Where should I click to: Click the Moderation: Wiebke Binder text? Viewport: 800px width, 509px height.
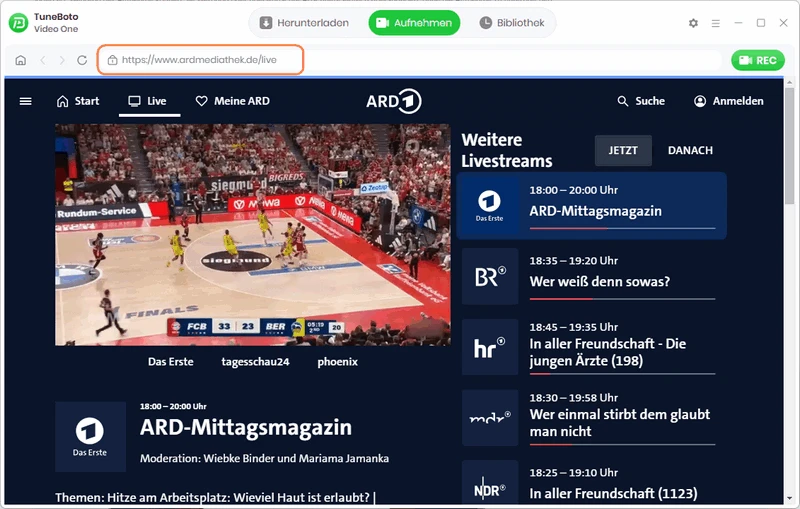pyautogui.click(x=264, y=459)
